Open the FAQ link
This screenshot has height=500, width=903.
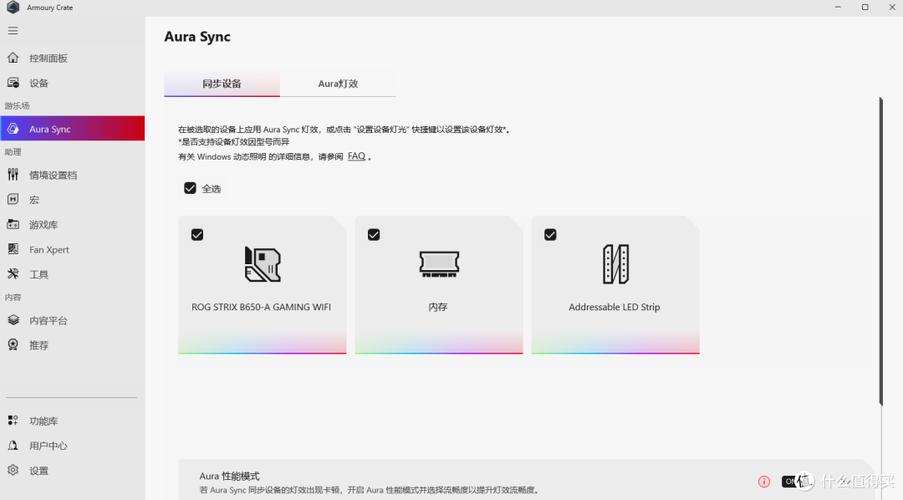[356, 157]
